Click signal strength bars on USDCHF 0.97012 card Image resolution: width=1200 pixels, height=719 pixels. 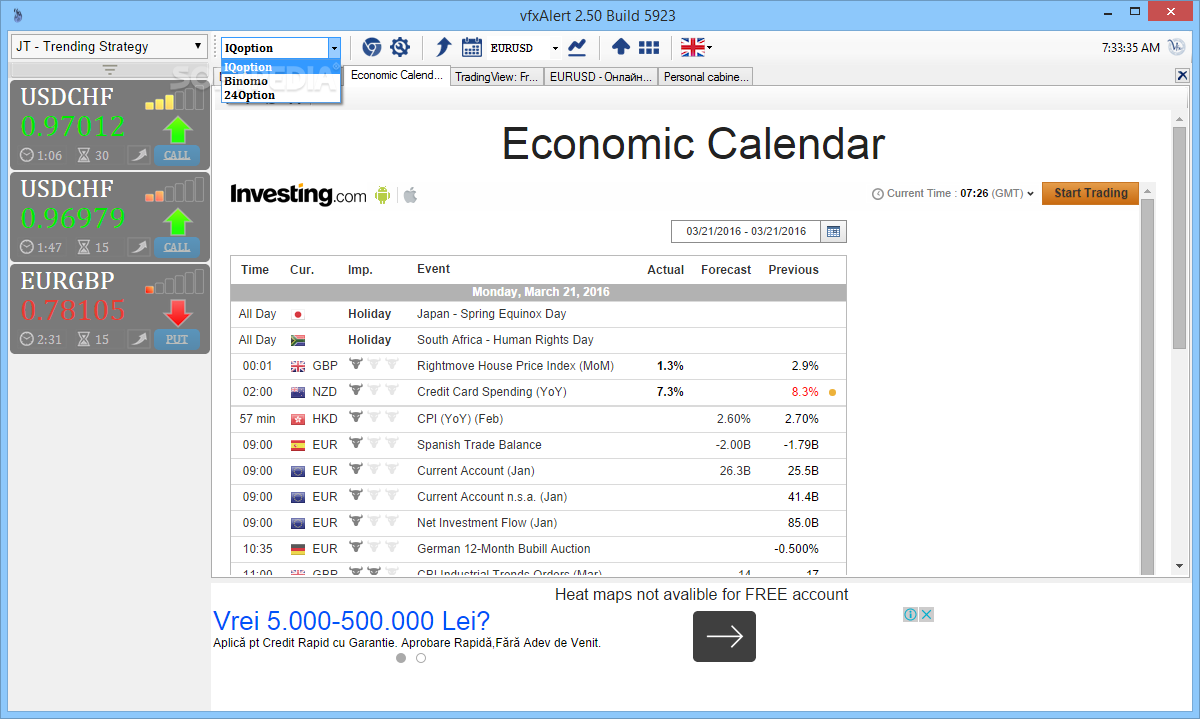click(175, 101)
